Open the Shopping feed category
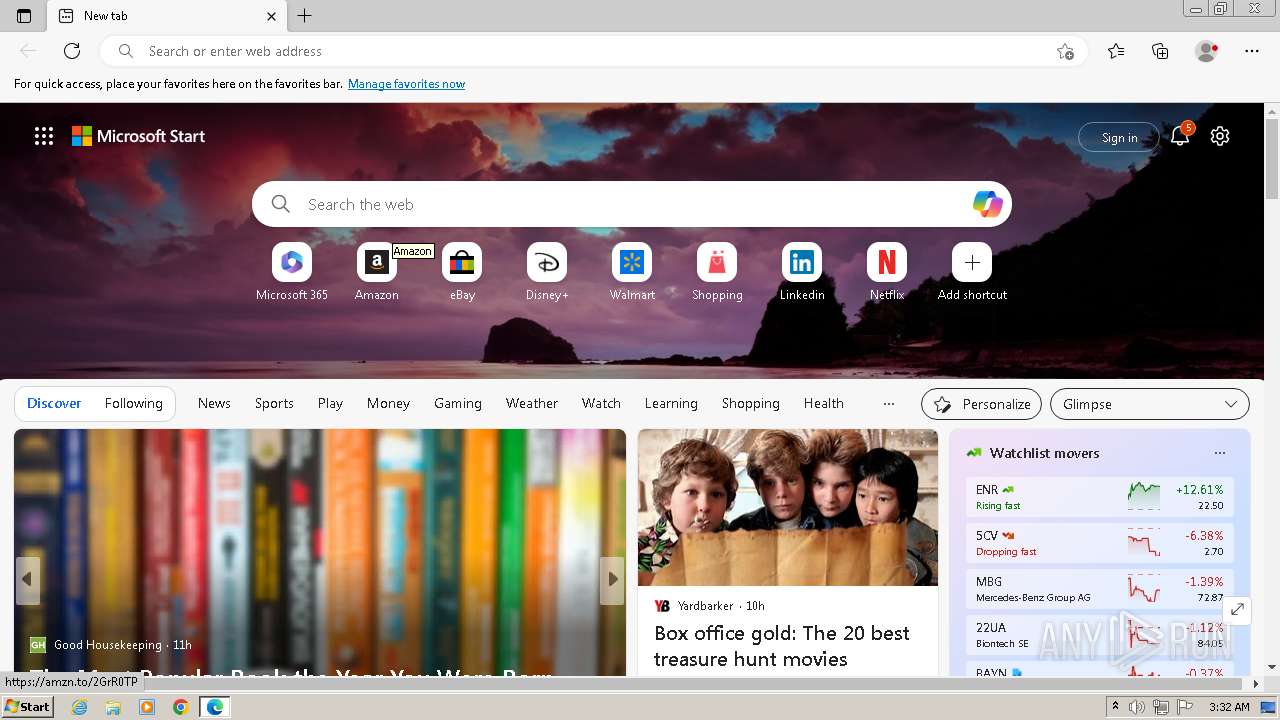 coord(751,403)
